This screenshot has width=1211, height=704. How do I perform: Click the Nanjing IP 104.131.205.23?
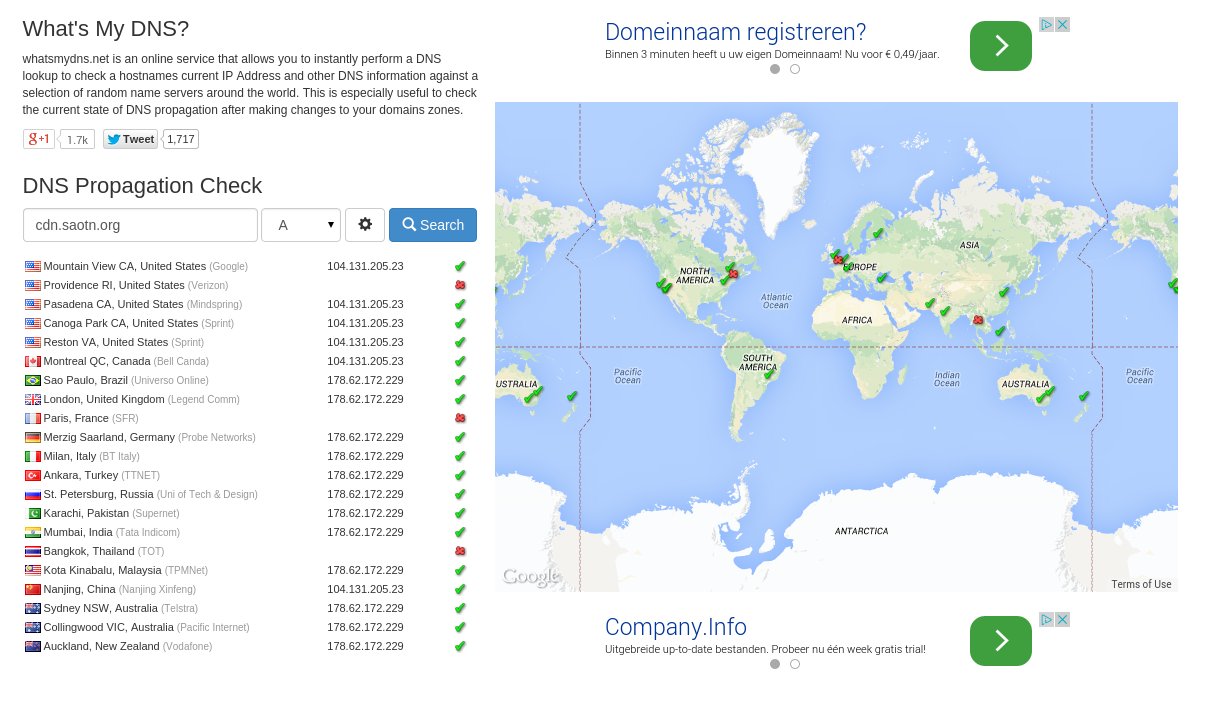pos(365,589)
